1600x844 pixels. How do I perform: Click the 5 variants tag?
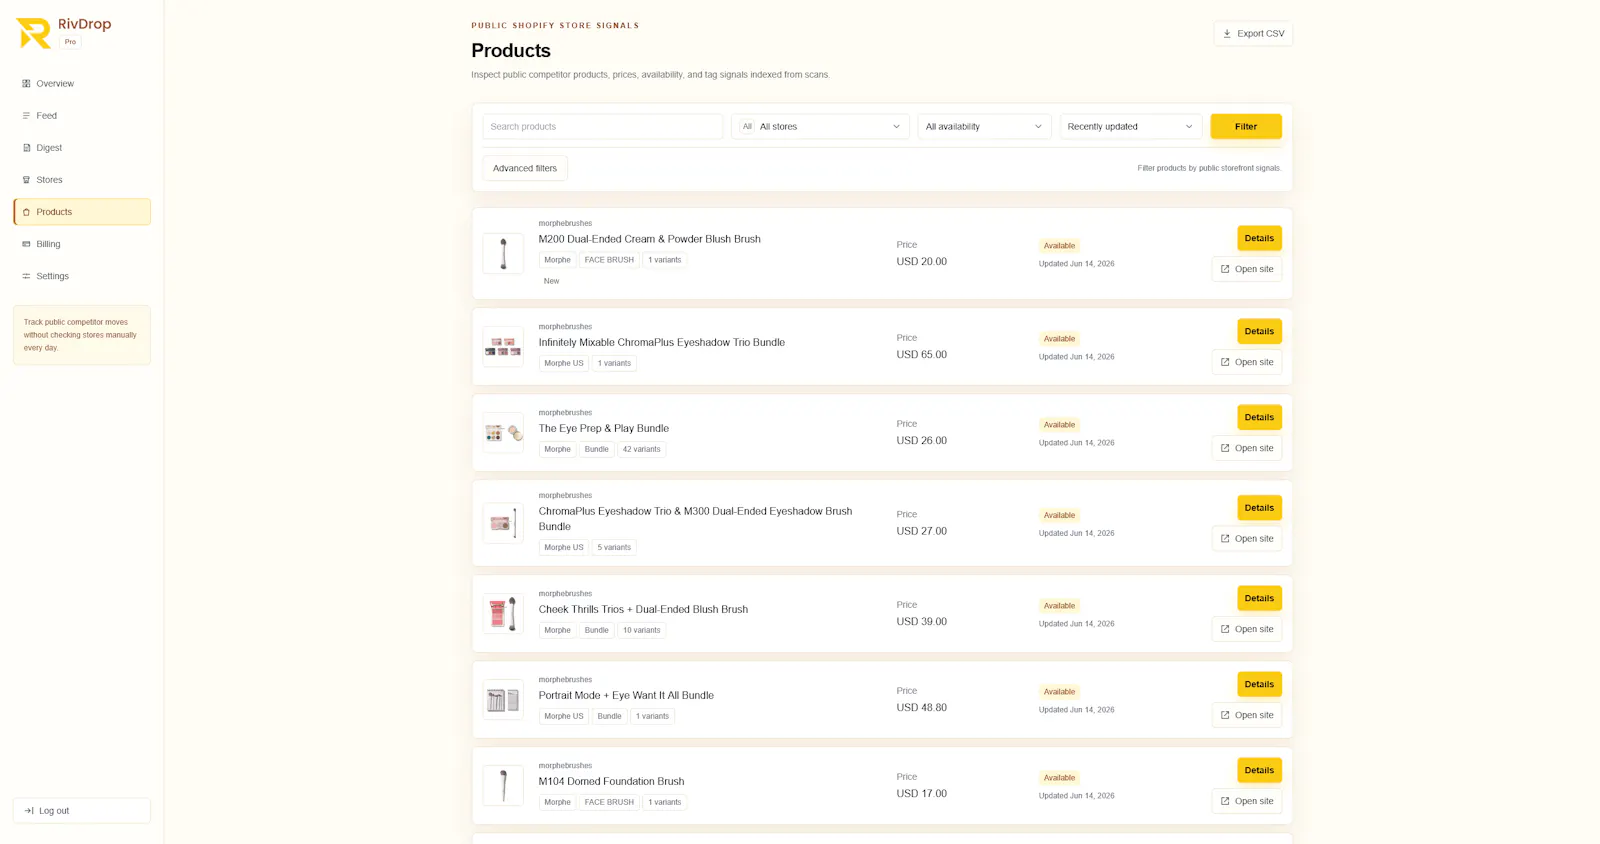(614, 547)
